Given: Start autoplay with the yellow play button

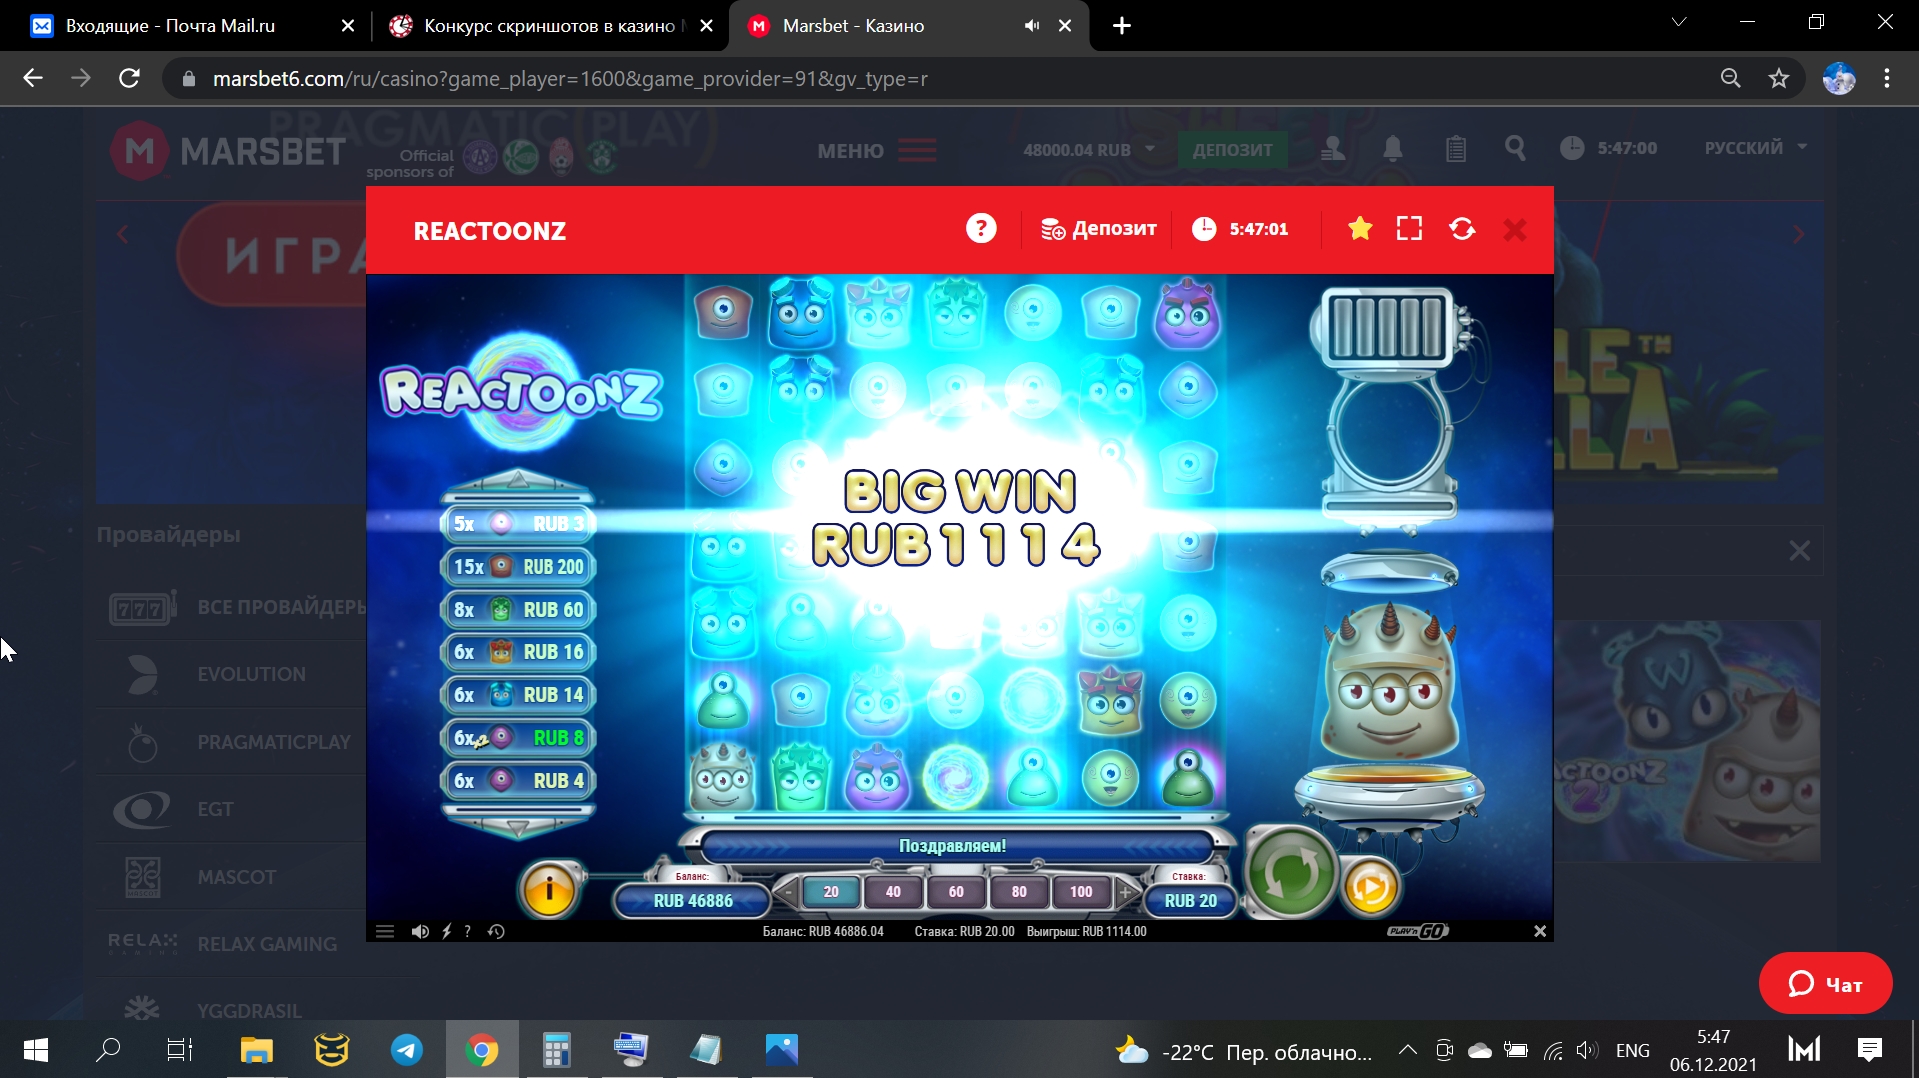Looking at the screenshot, I should pos(1370,887).
